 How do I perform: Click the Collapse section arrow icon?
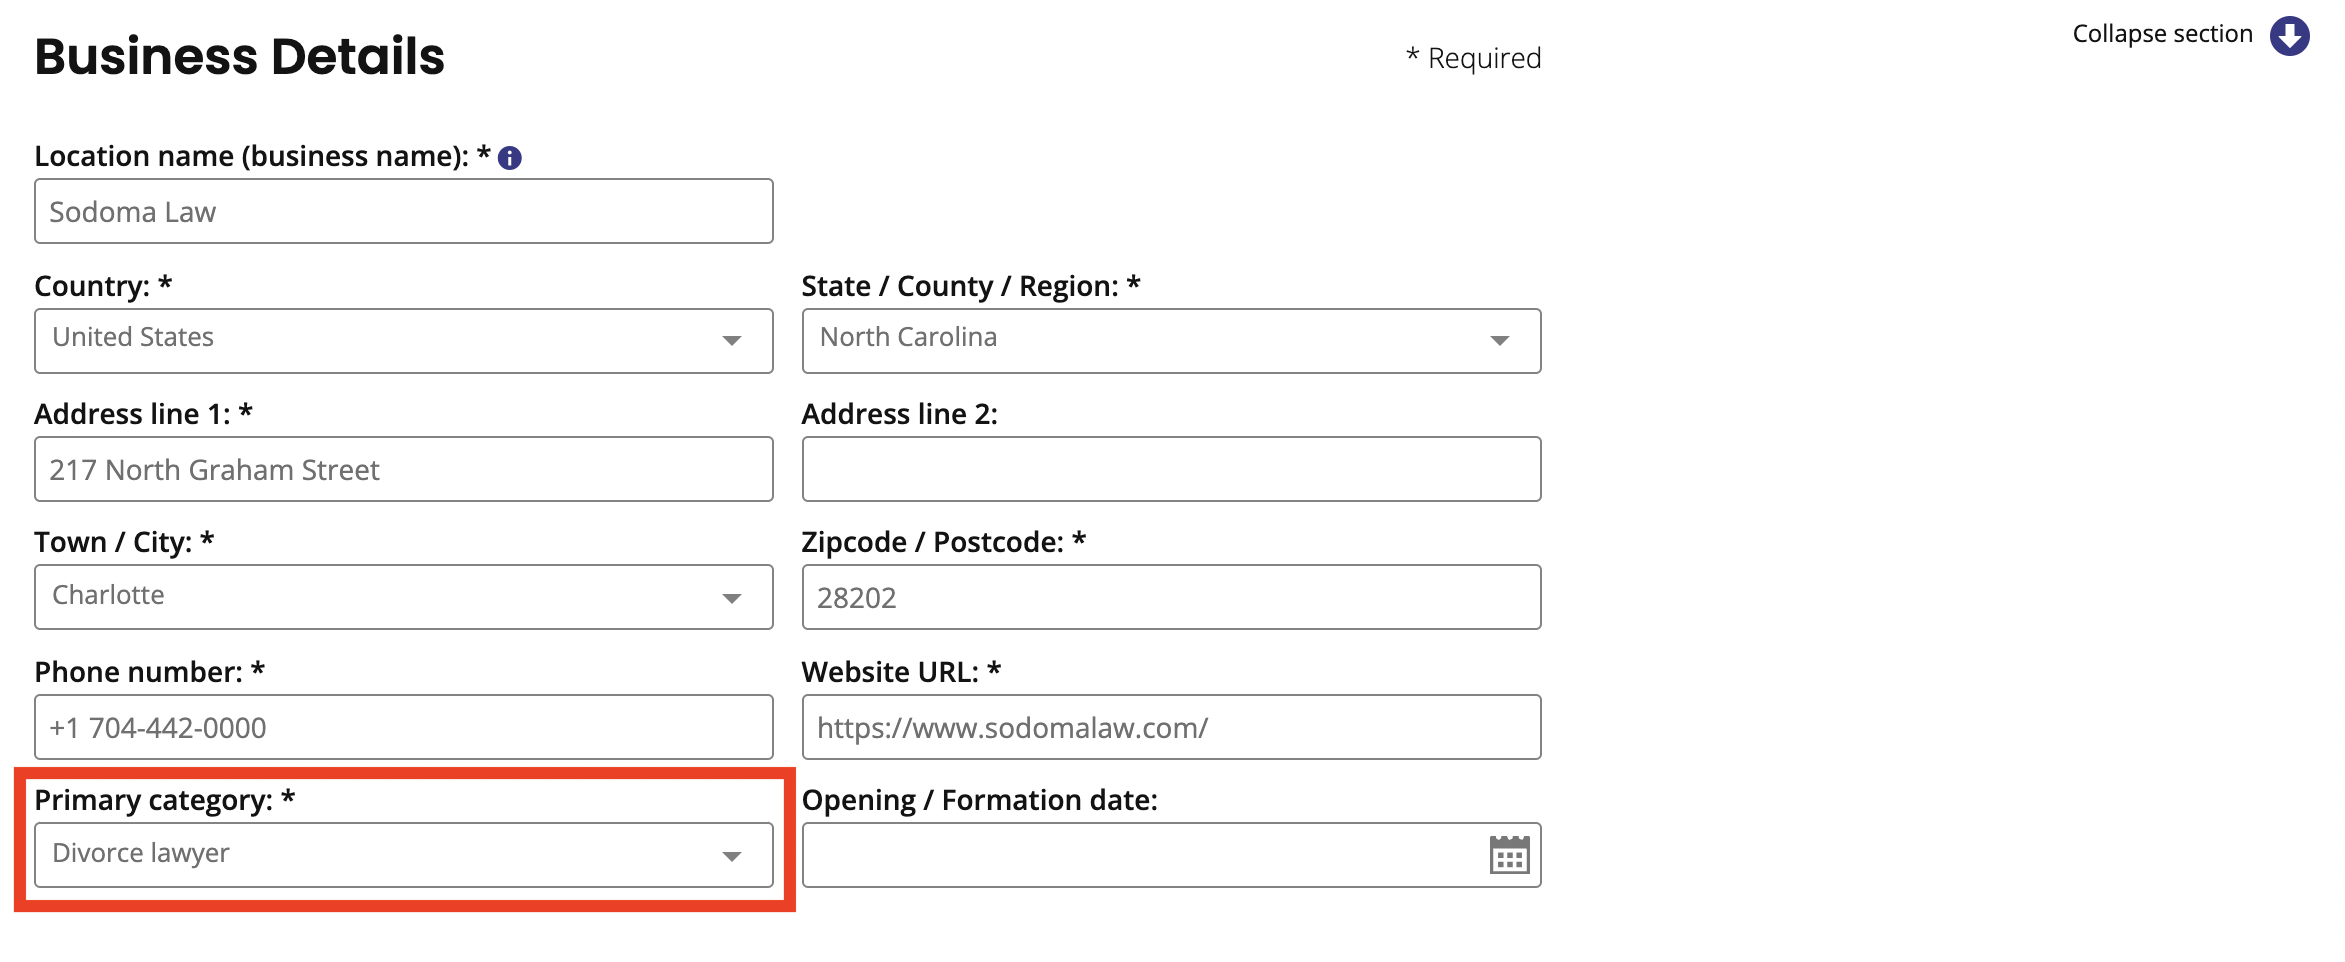2289,36
